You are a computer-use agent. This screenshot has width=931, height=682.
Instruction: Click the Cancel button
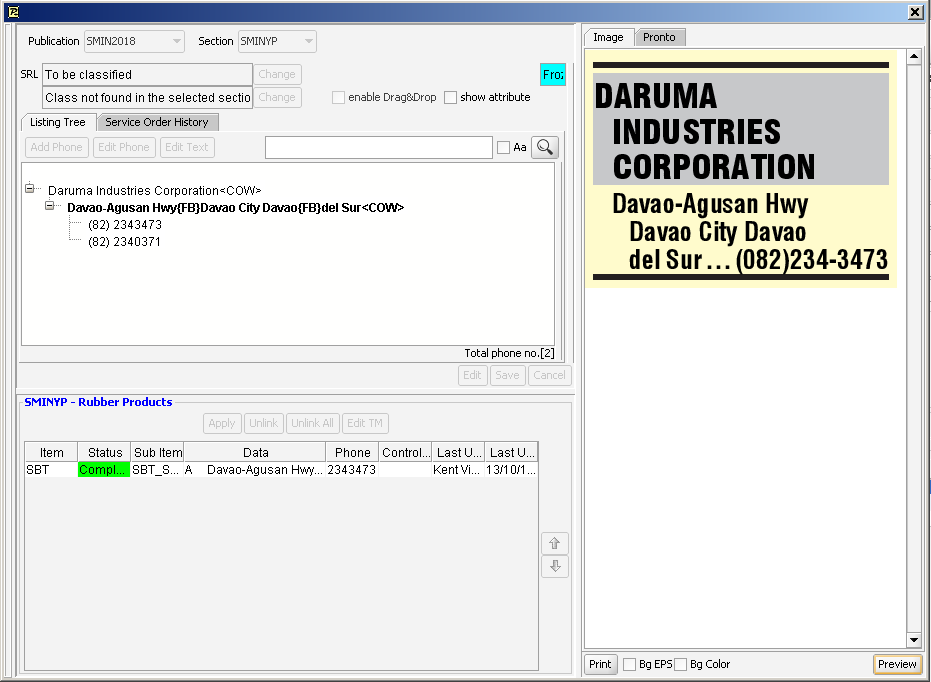[550, 375]
